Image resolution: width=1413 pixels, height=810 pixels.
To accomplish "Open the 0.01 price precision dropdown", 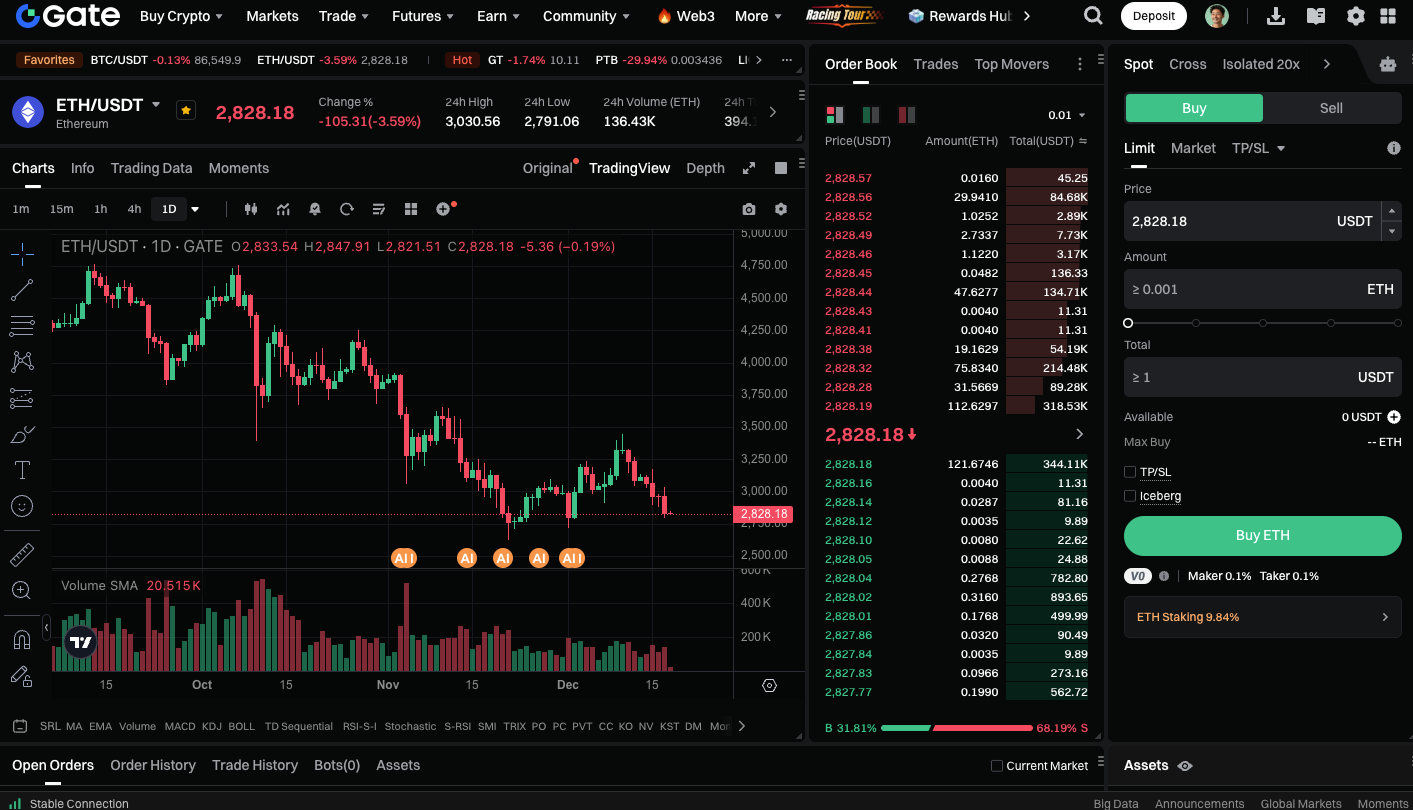I will click(x=1066, y=115).
